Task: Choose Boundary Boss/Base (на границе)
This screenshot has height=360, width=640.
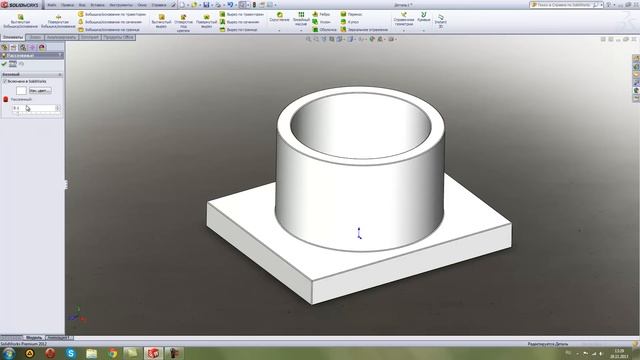Action: pos(109,29)
